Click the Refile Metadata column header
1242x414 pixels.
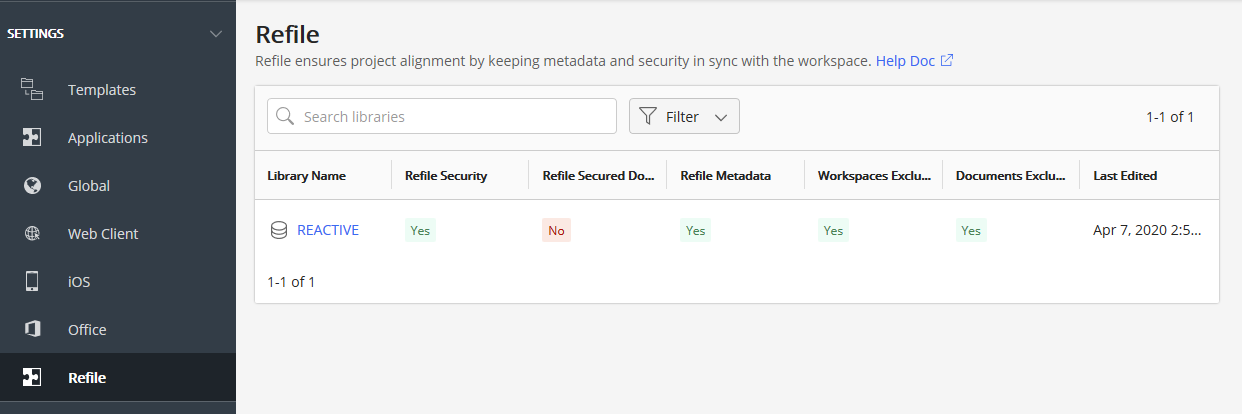coord(726,176)
